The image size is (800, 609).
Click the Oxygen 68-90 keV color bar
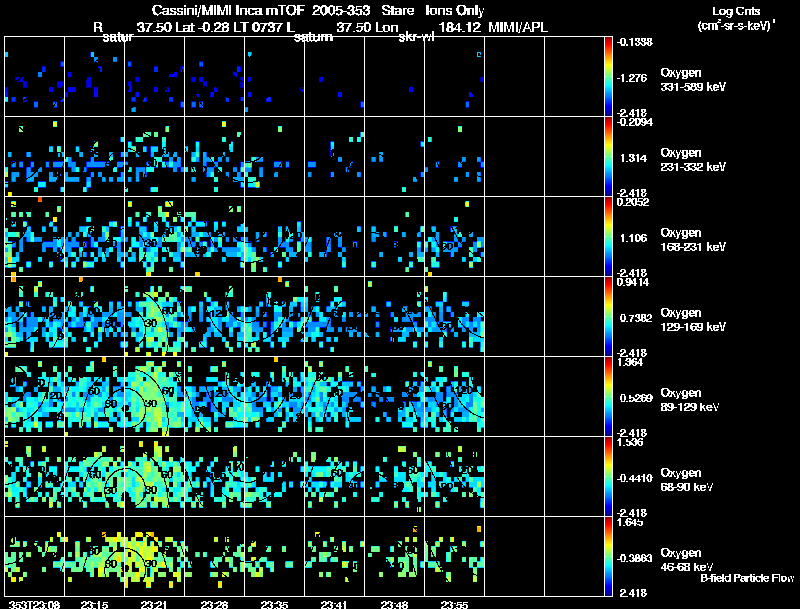(x=608, y=477)
